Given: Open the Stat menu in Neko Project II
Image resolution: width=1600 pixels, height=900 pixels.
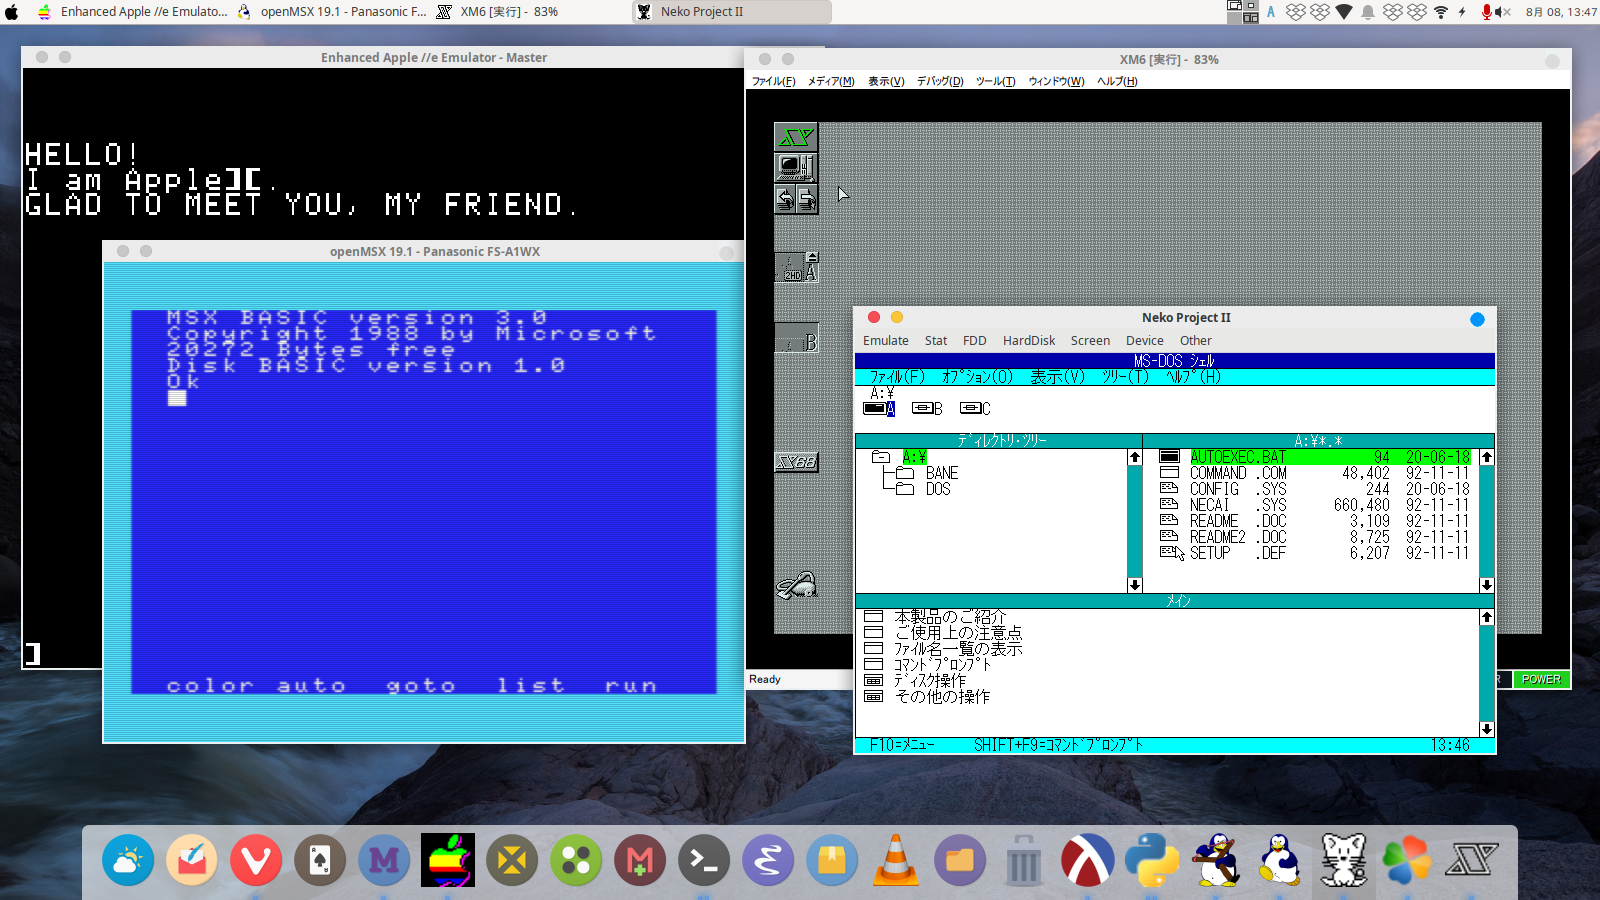Looking at the screenshot, I should tap(936, 341).
